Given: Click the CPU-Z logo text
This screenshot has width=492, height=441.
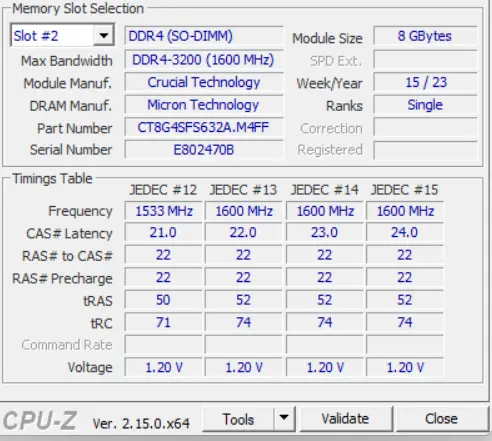Looking at the screenshot, I should 40,421.
